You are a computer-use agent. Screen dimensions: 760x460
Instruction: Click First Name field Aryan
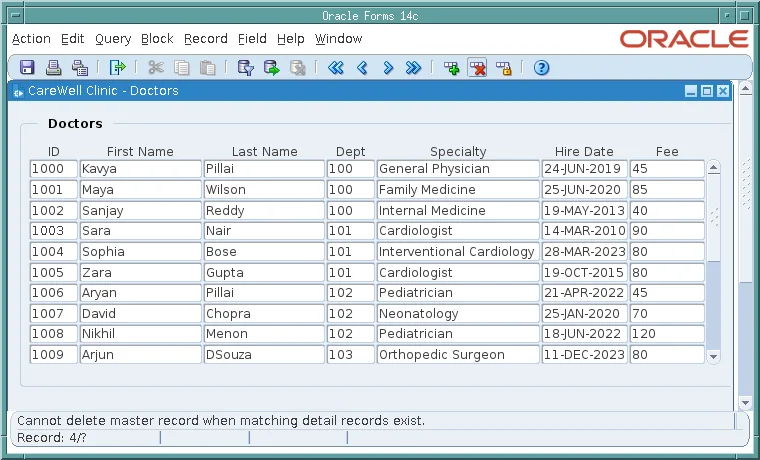[141, 293]
